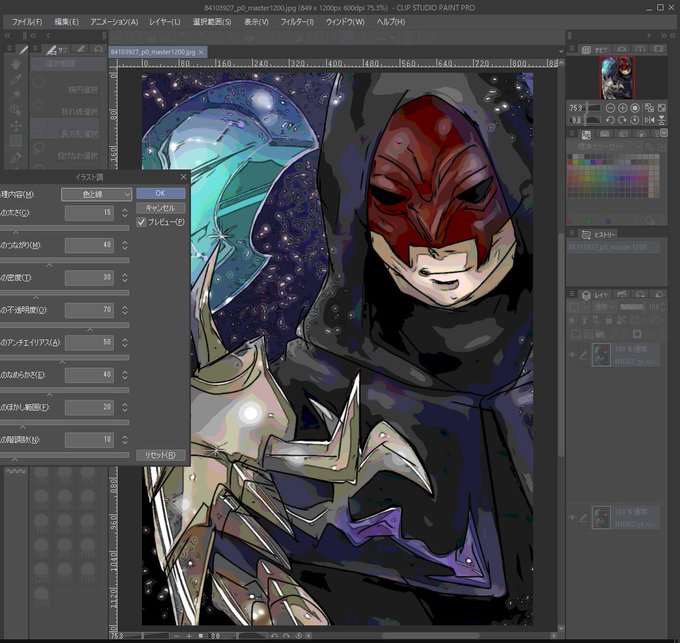The width and height of the screenshot is (680, 643).
Task: Open the ファイル(F) menu
Action: click(27, 22)
